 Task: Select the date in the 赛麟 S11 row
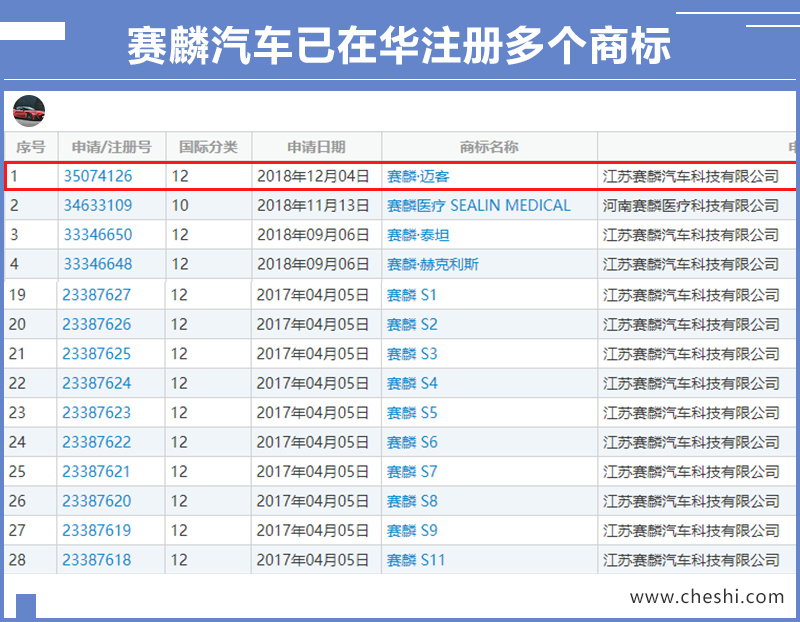click(x=313, y=560)
